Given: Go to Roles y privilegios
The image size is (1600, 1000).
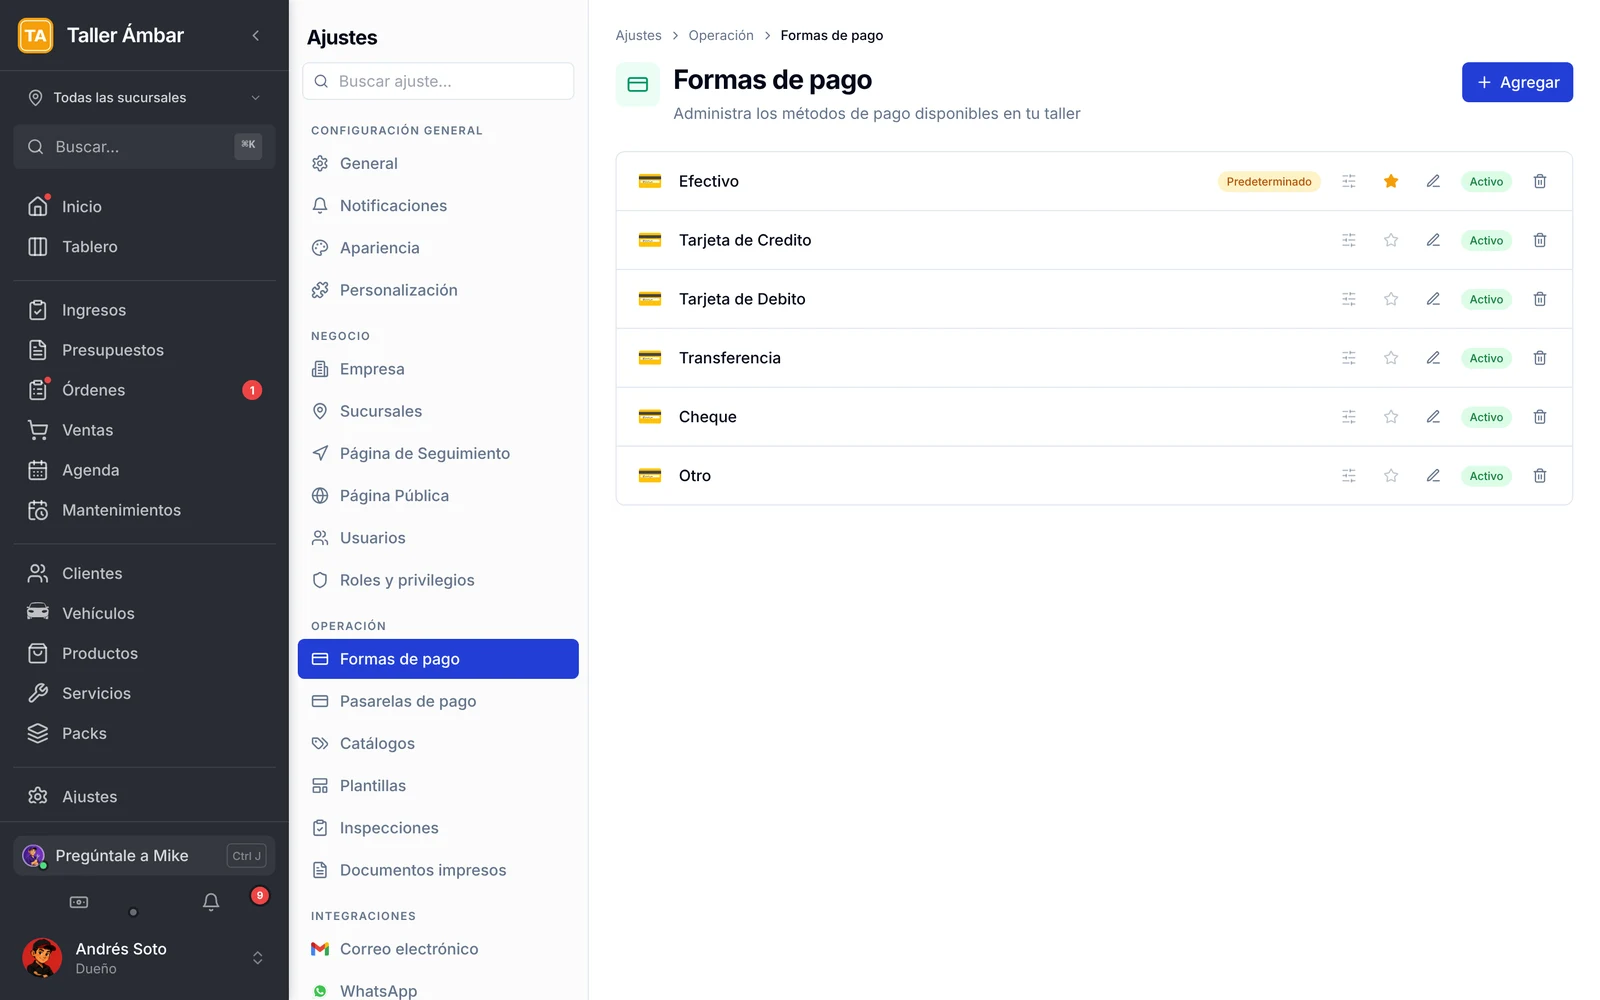Looking at the screenshot, I should [x=438, y=580].
